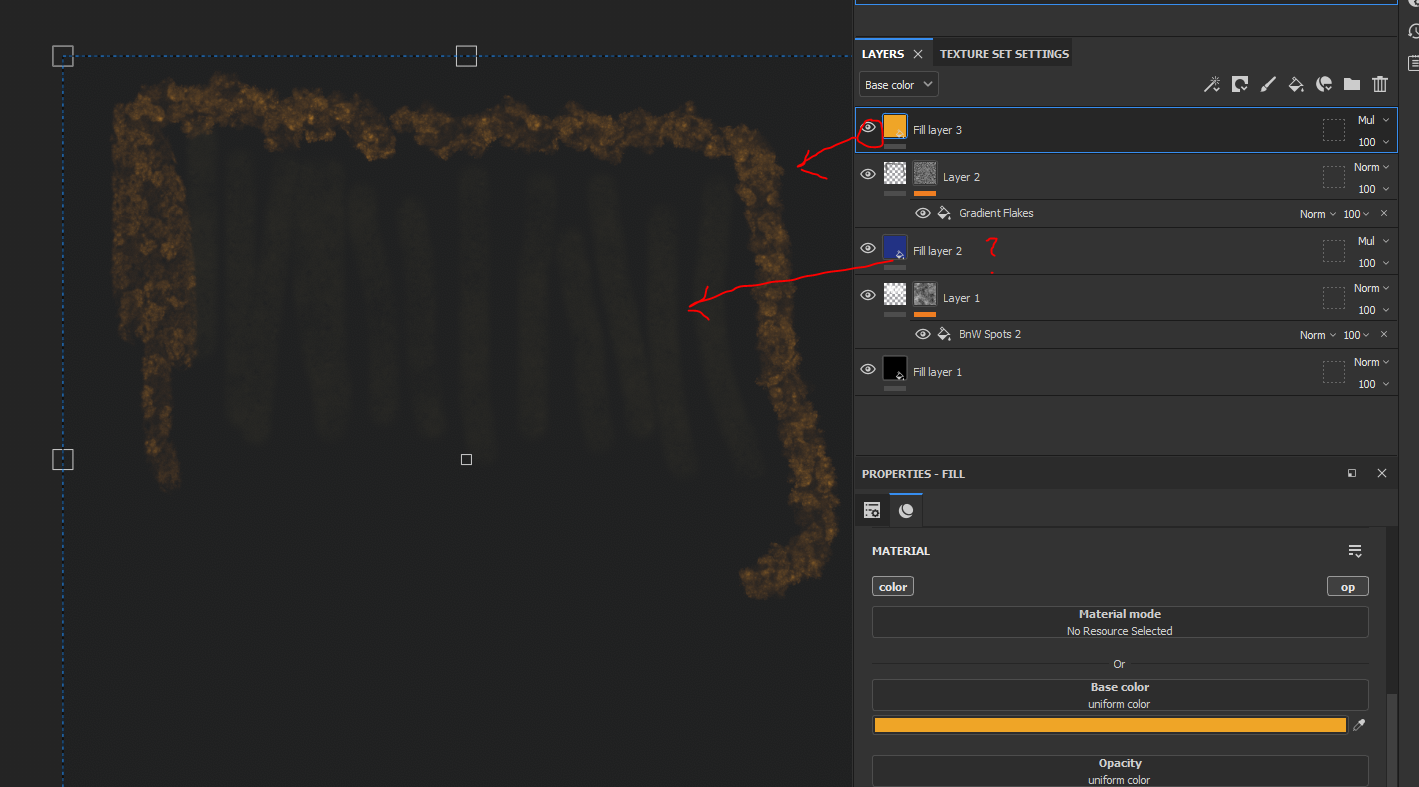Toggle visibility of the Gradient Flakes effect
This screenshot has width=1419, height=787.
[x=923, y=213]
